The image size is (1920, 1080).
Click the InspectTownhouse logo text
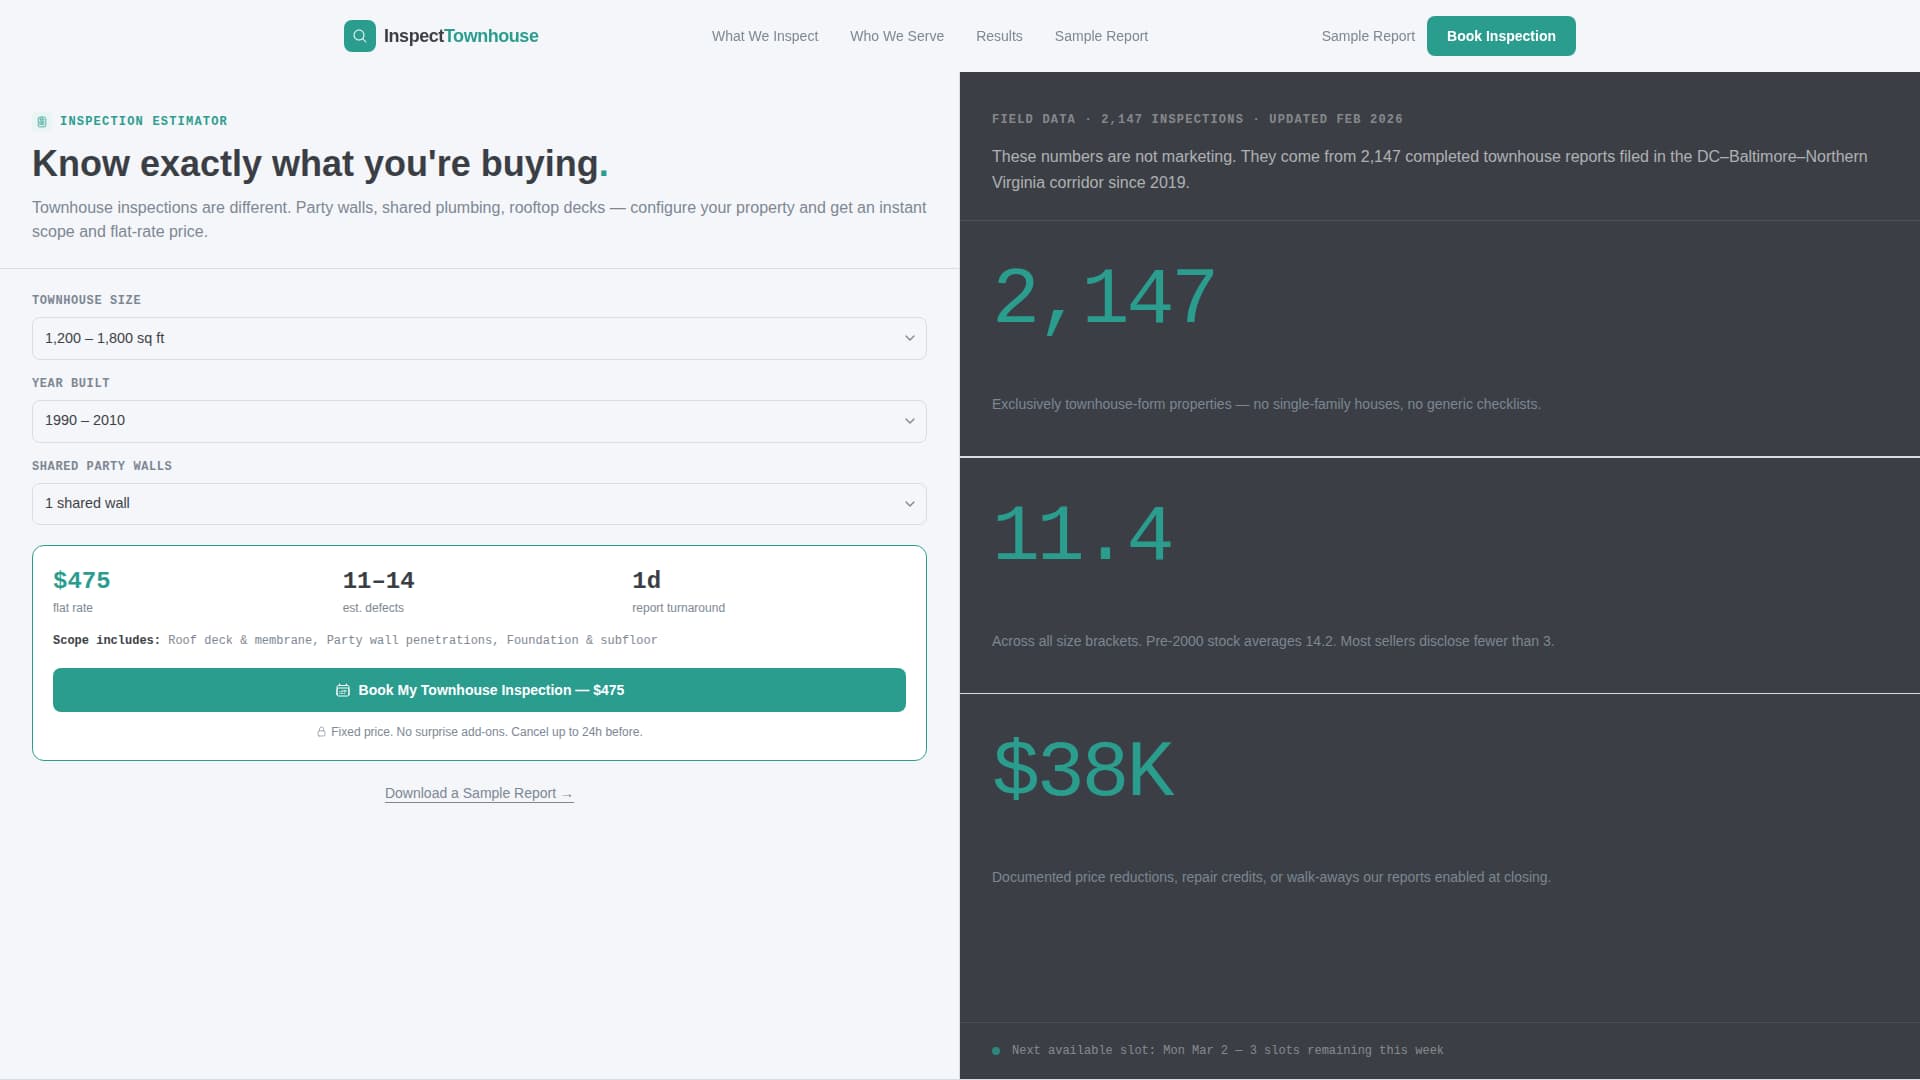tap(460, 36)
